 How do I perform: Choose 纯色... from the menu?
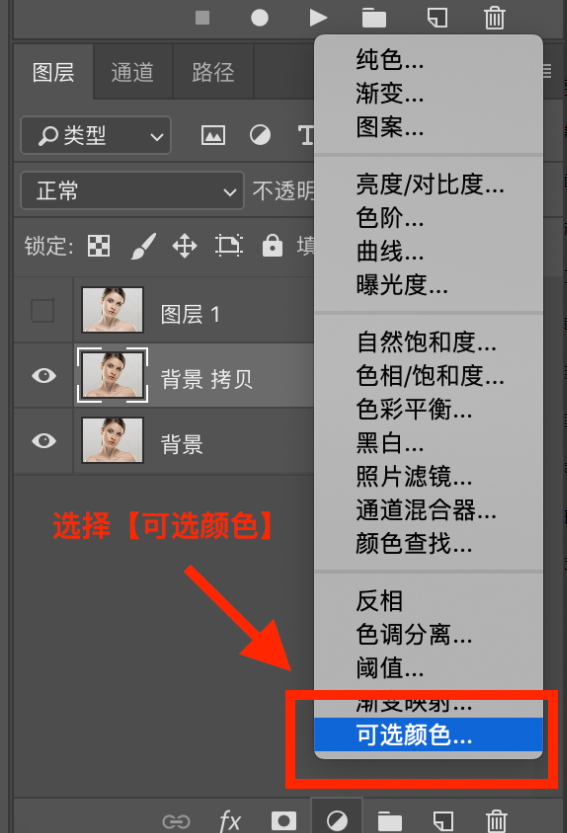tap(428, 60)
